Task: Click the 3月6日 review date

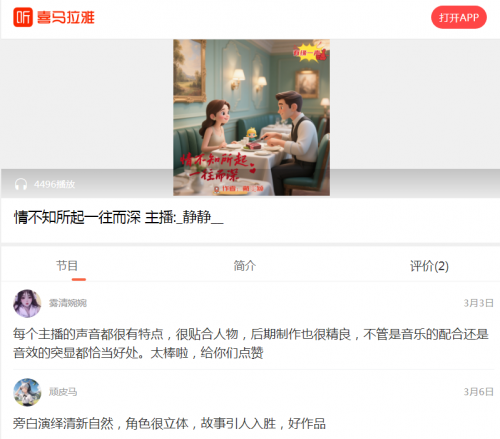Action: click(478, 392)
